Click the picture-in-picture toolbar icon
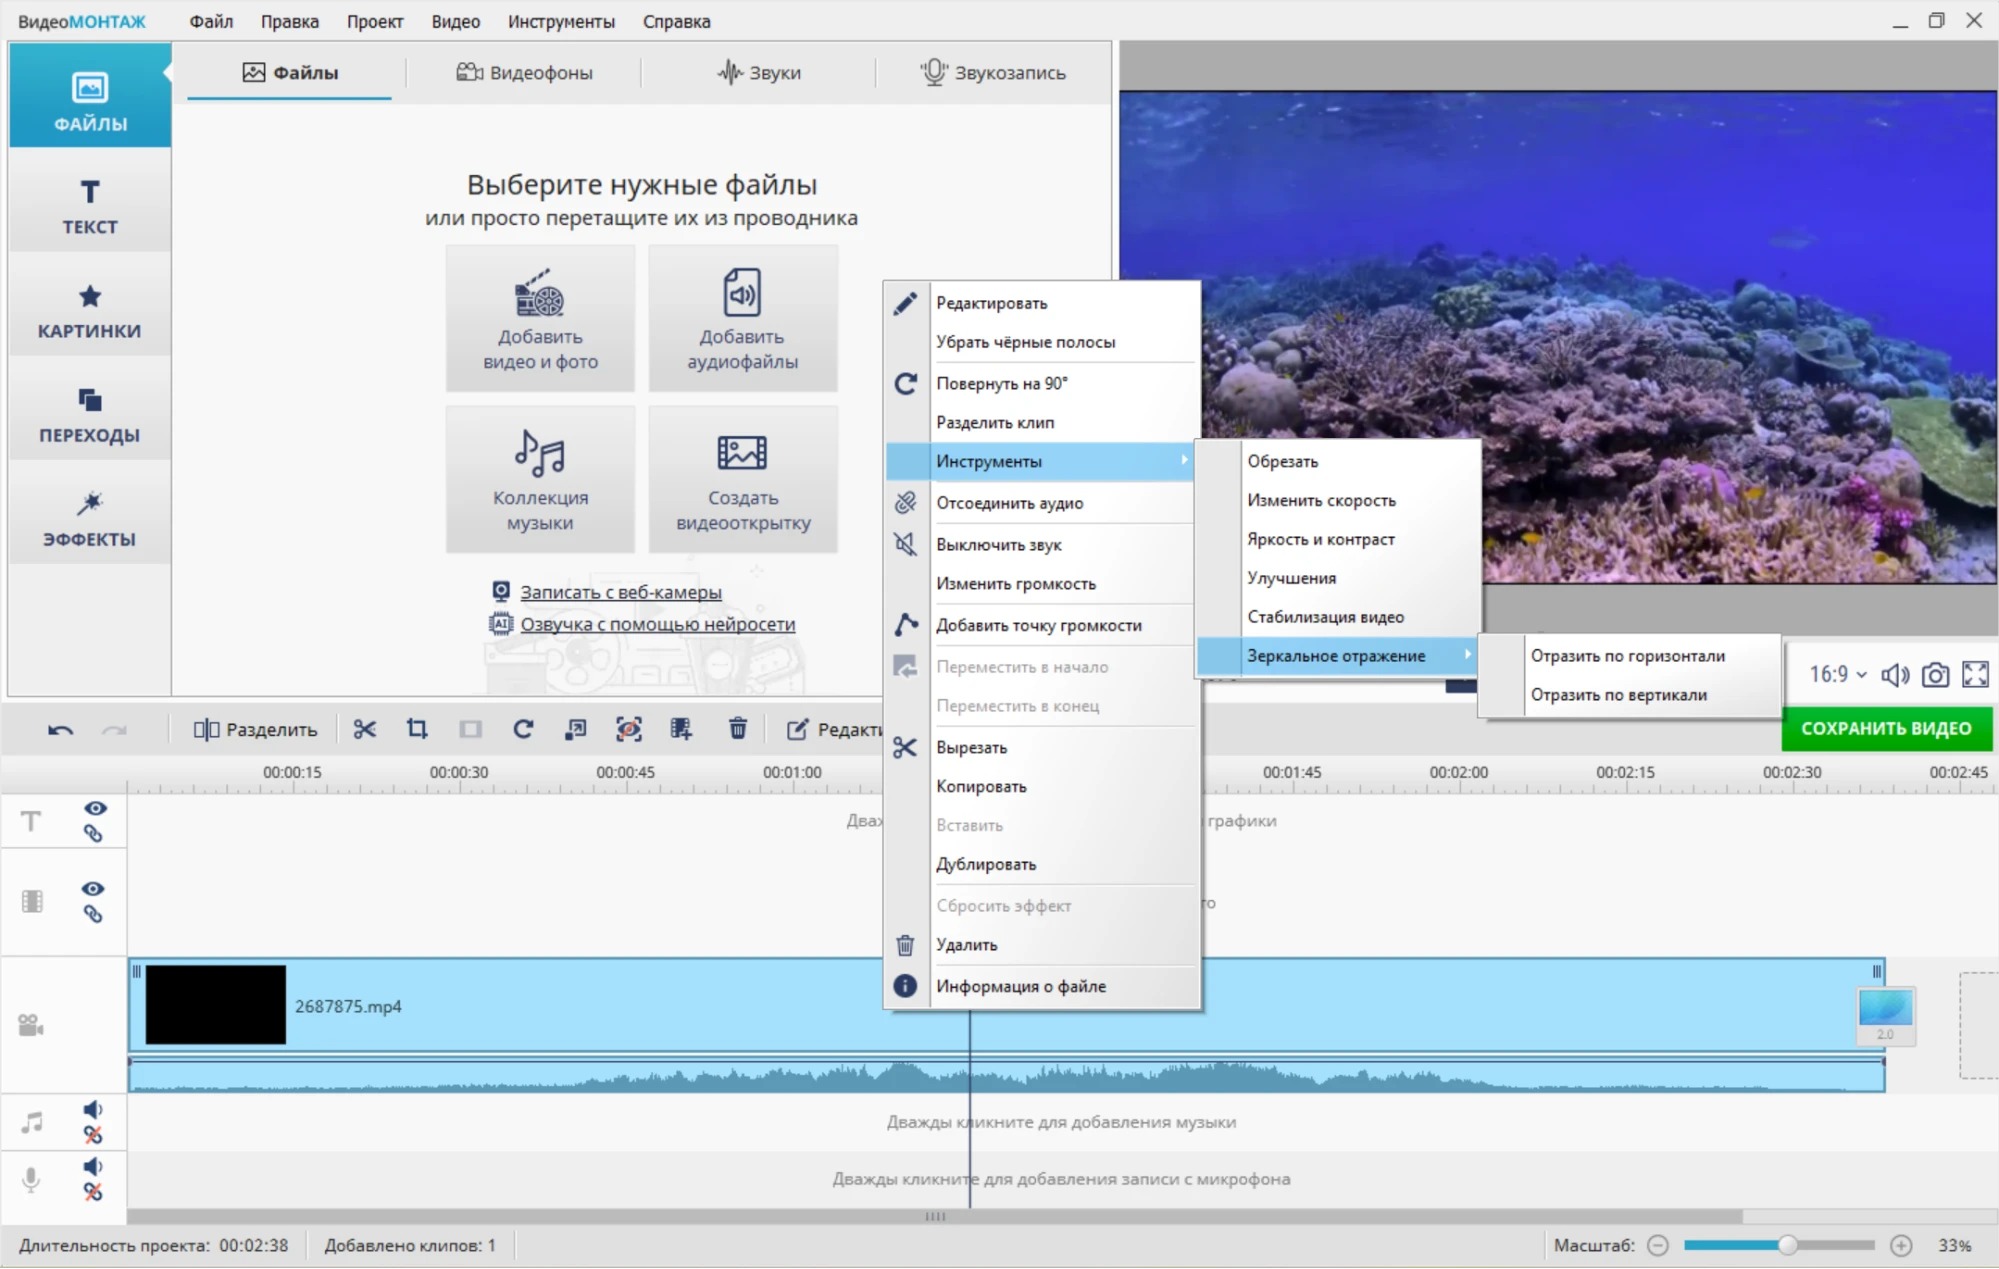 (576, 729)
